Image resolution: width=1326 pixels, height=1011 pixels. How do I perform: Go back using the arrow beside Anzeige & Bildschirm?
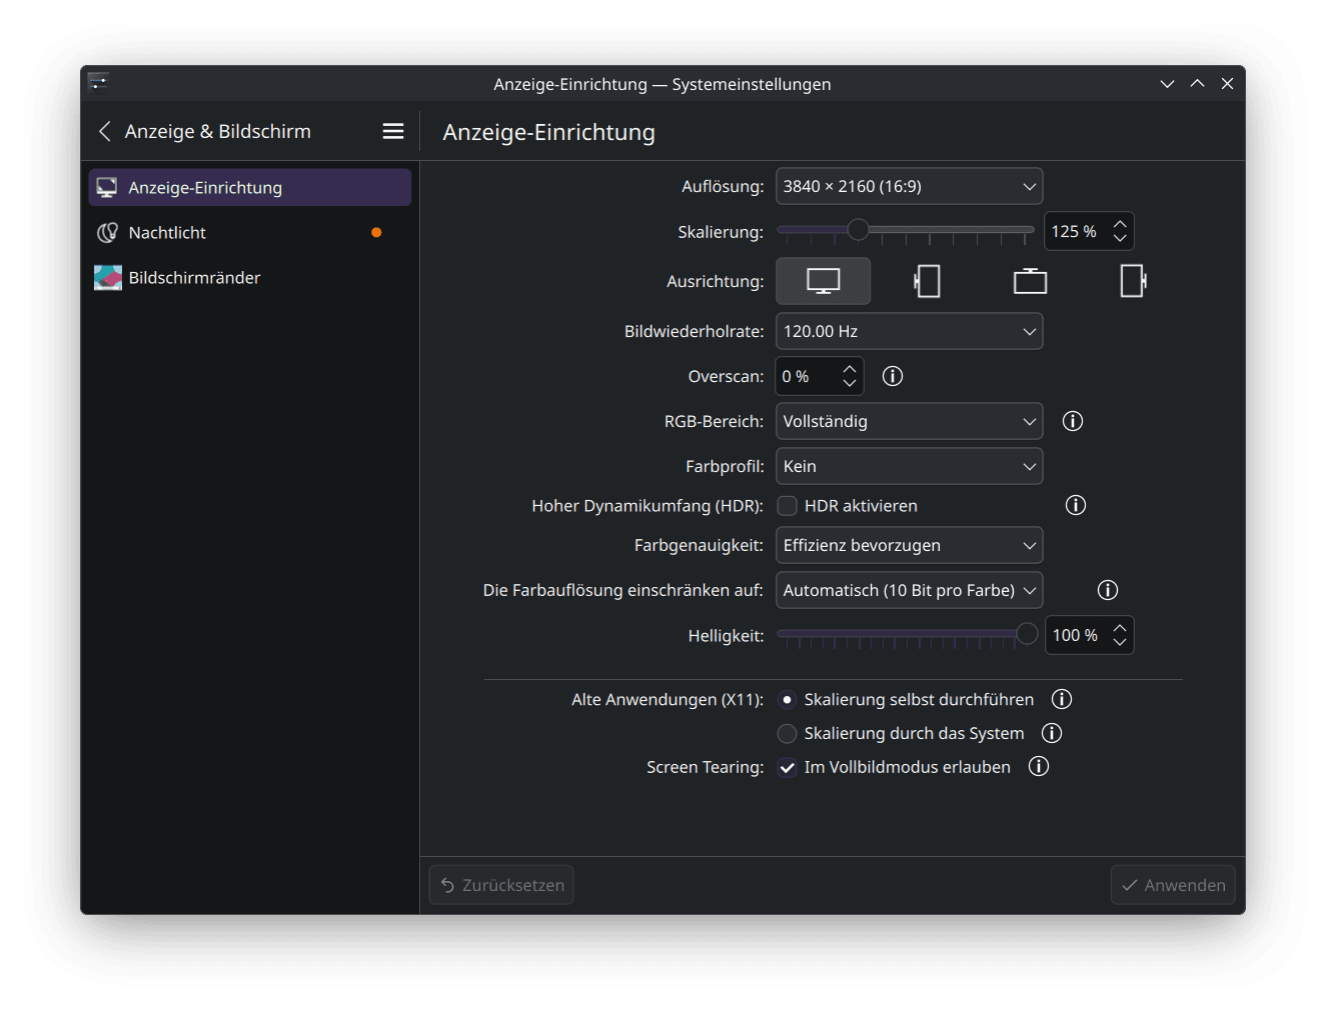[x=105, y=131]
